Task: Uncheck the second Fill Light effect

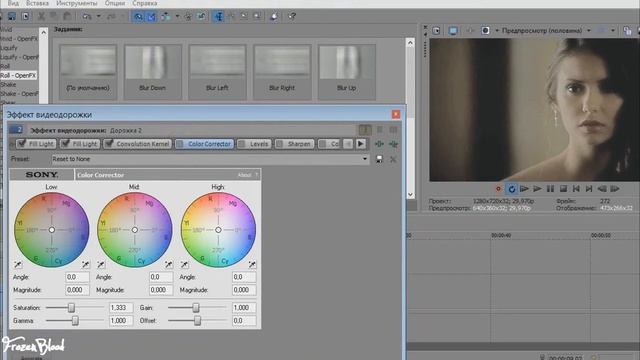Action: click(x=65, y=143)
